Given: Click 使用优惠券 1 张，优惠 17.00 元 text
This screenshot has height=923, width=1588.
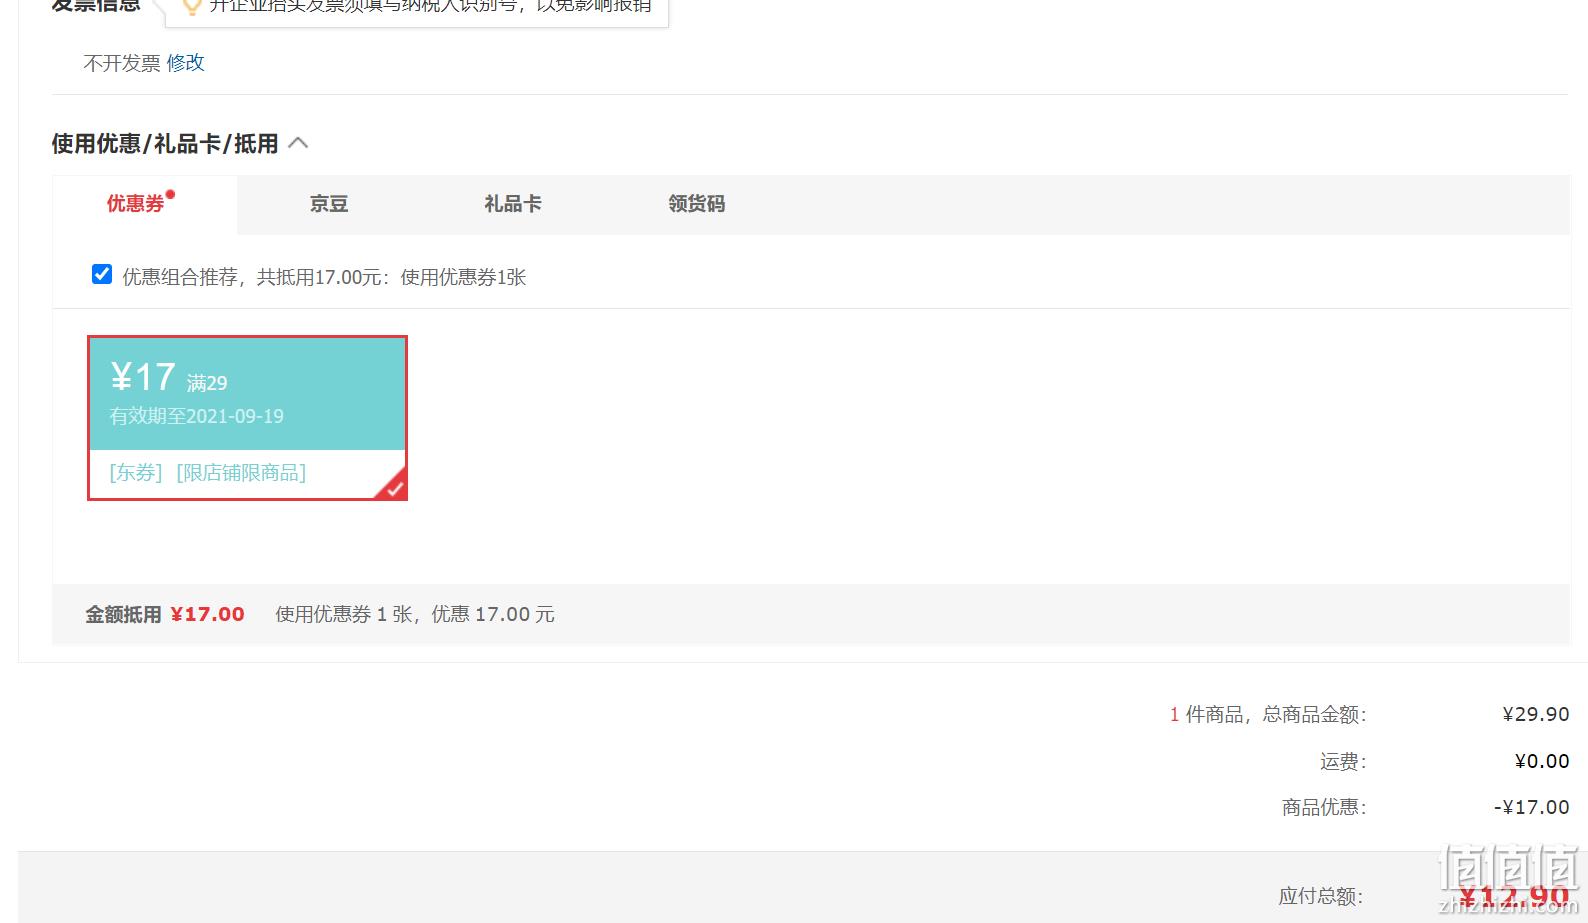Looking at the screenshot, I should pyautogui.click(x=415, y=614).
